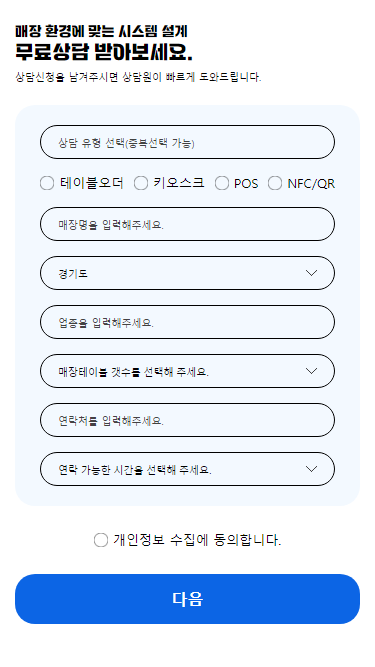Focus the 연락처를 입력해주세요 input field
This screenshot has width=375, height=667.
[x=187, y=420]
